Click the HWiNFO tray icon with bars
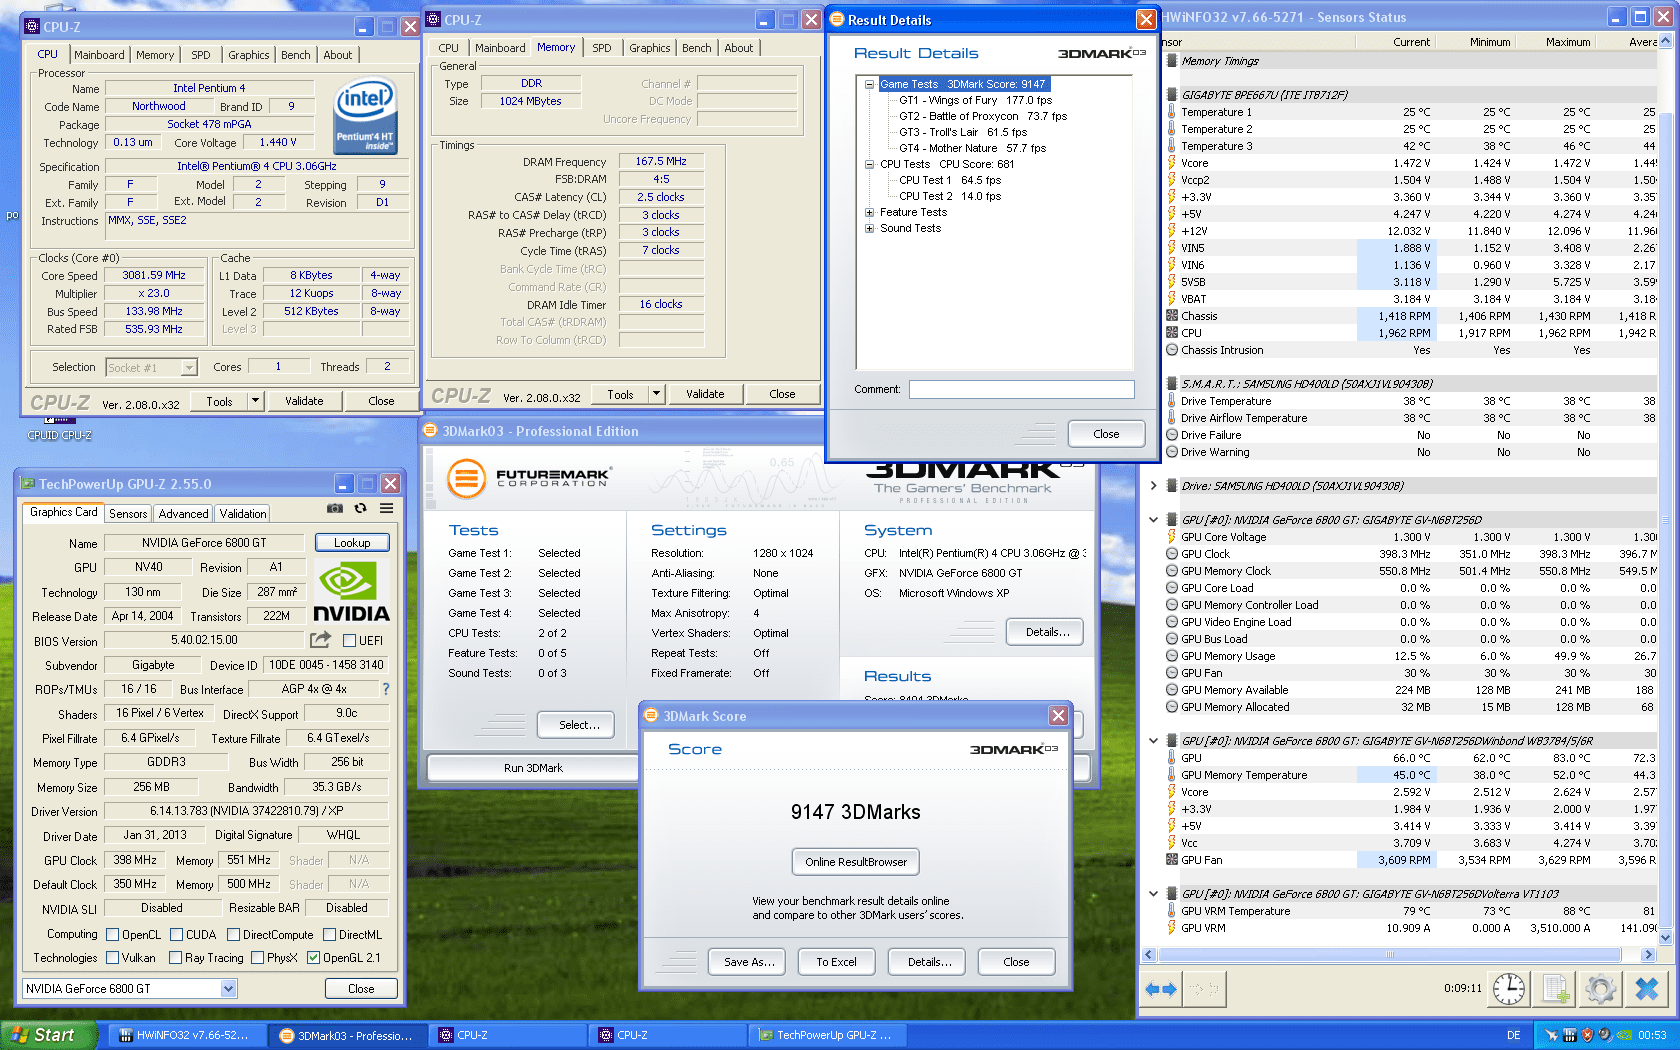 click(1569, 1035)
